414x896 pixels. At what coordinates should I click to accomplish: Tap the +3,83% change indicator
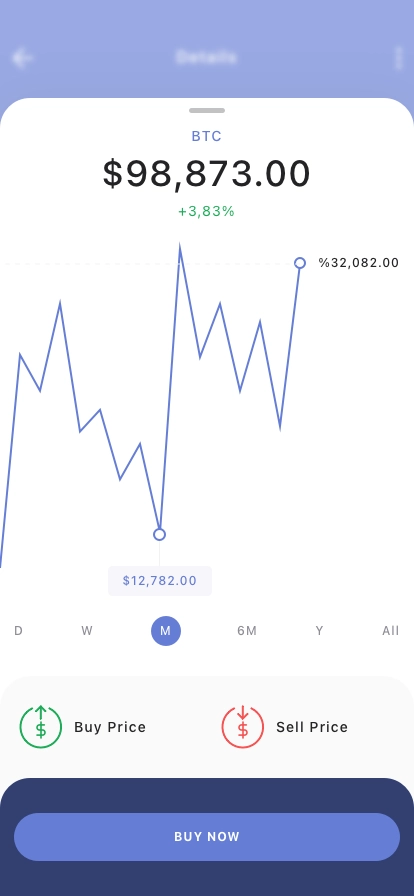(x=206, y=211)
